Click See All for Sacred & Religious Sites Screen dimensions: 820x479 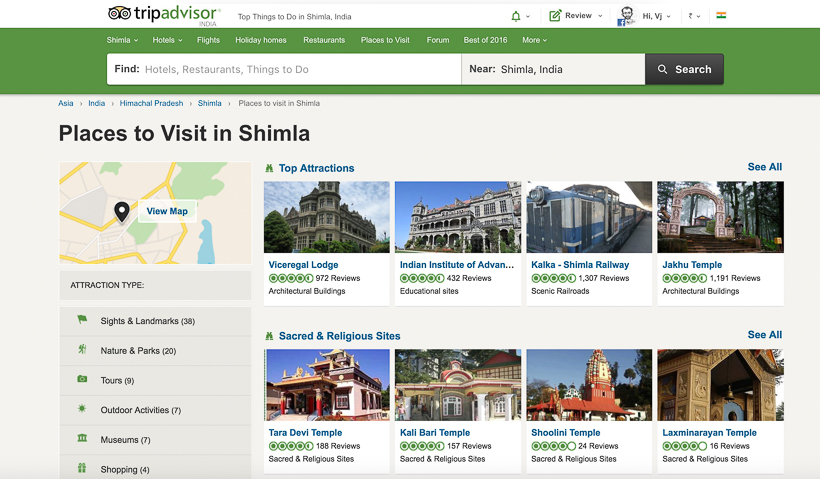[x=765, y=335]
